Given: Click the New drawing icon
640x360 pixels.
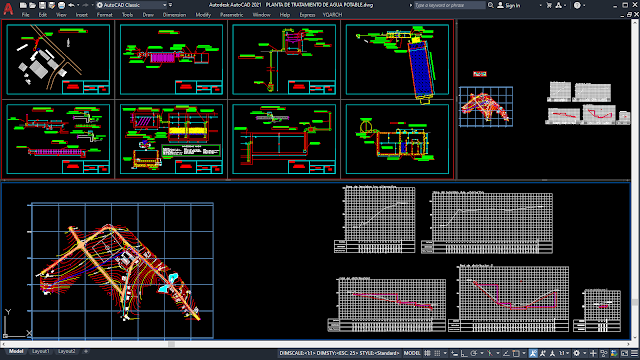Looking at the screenshot, I should point(23,5).
